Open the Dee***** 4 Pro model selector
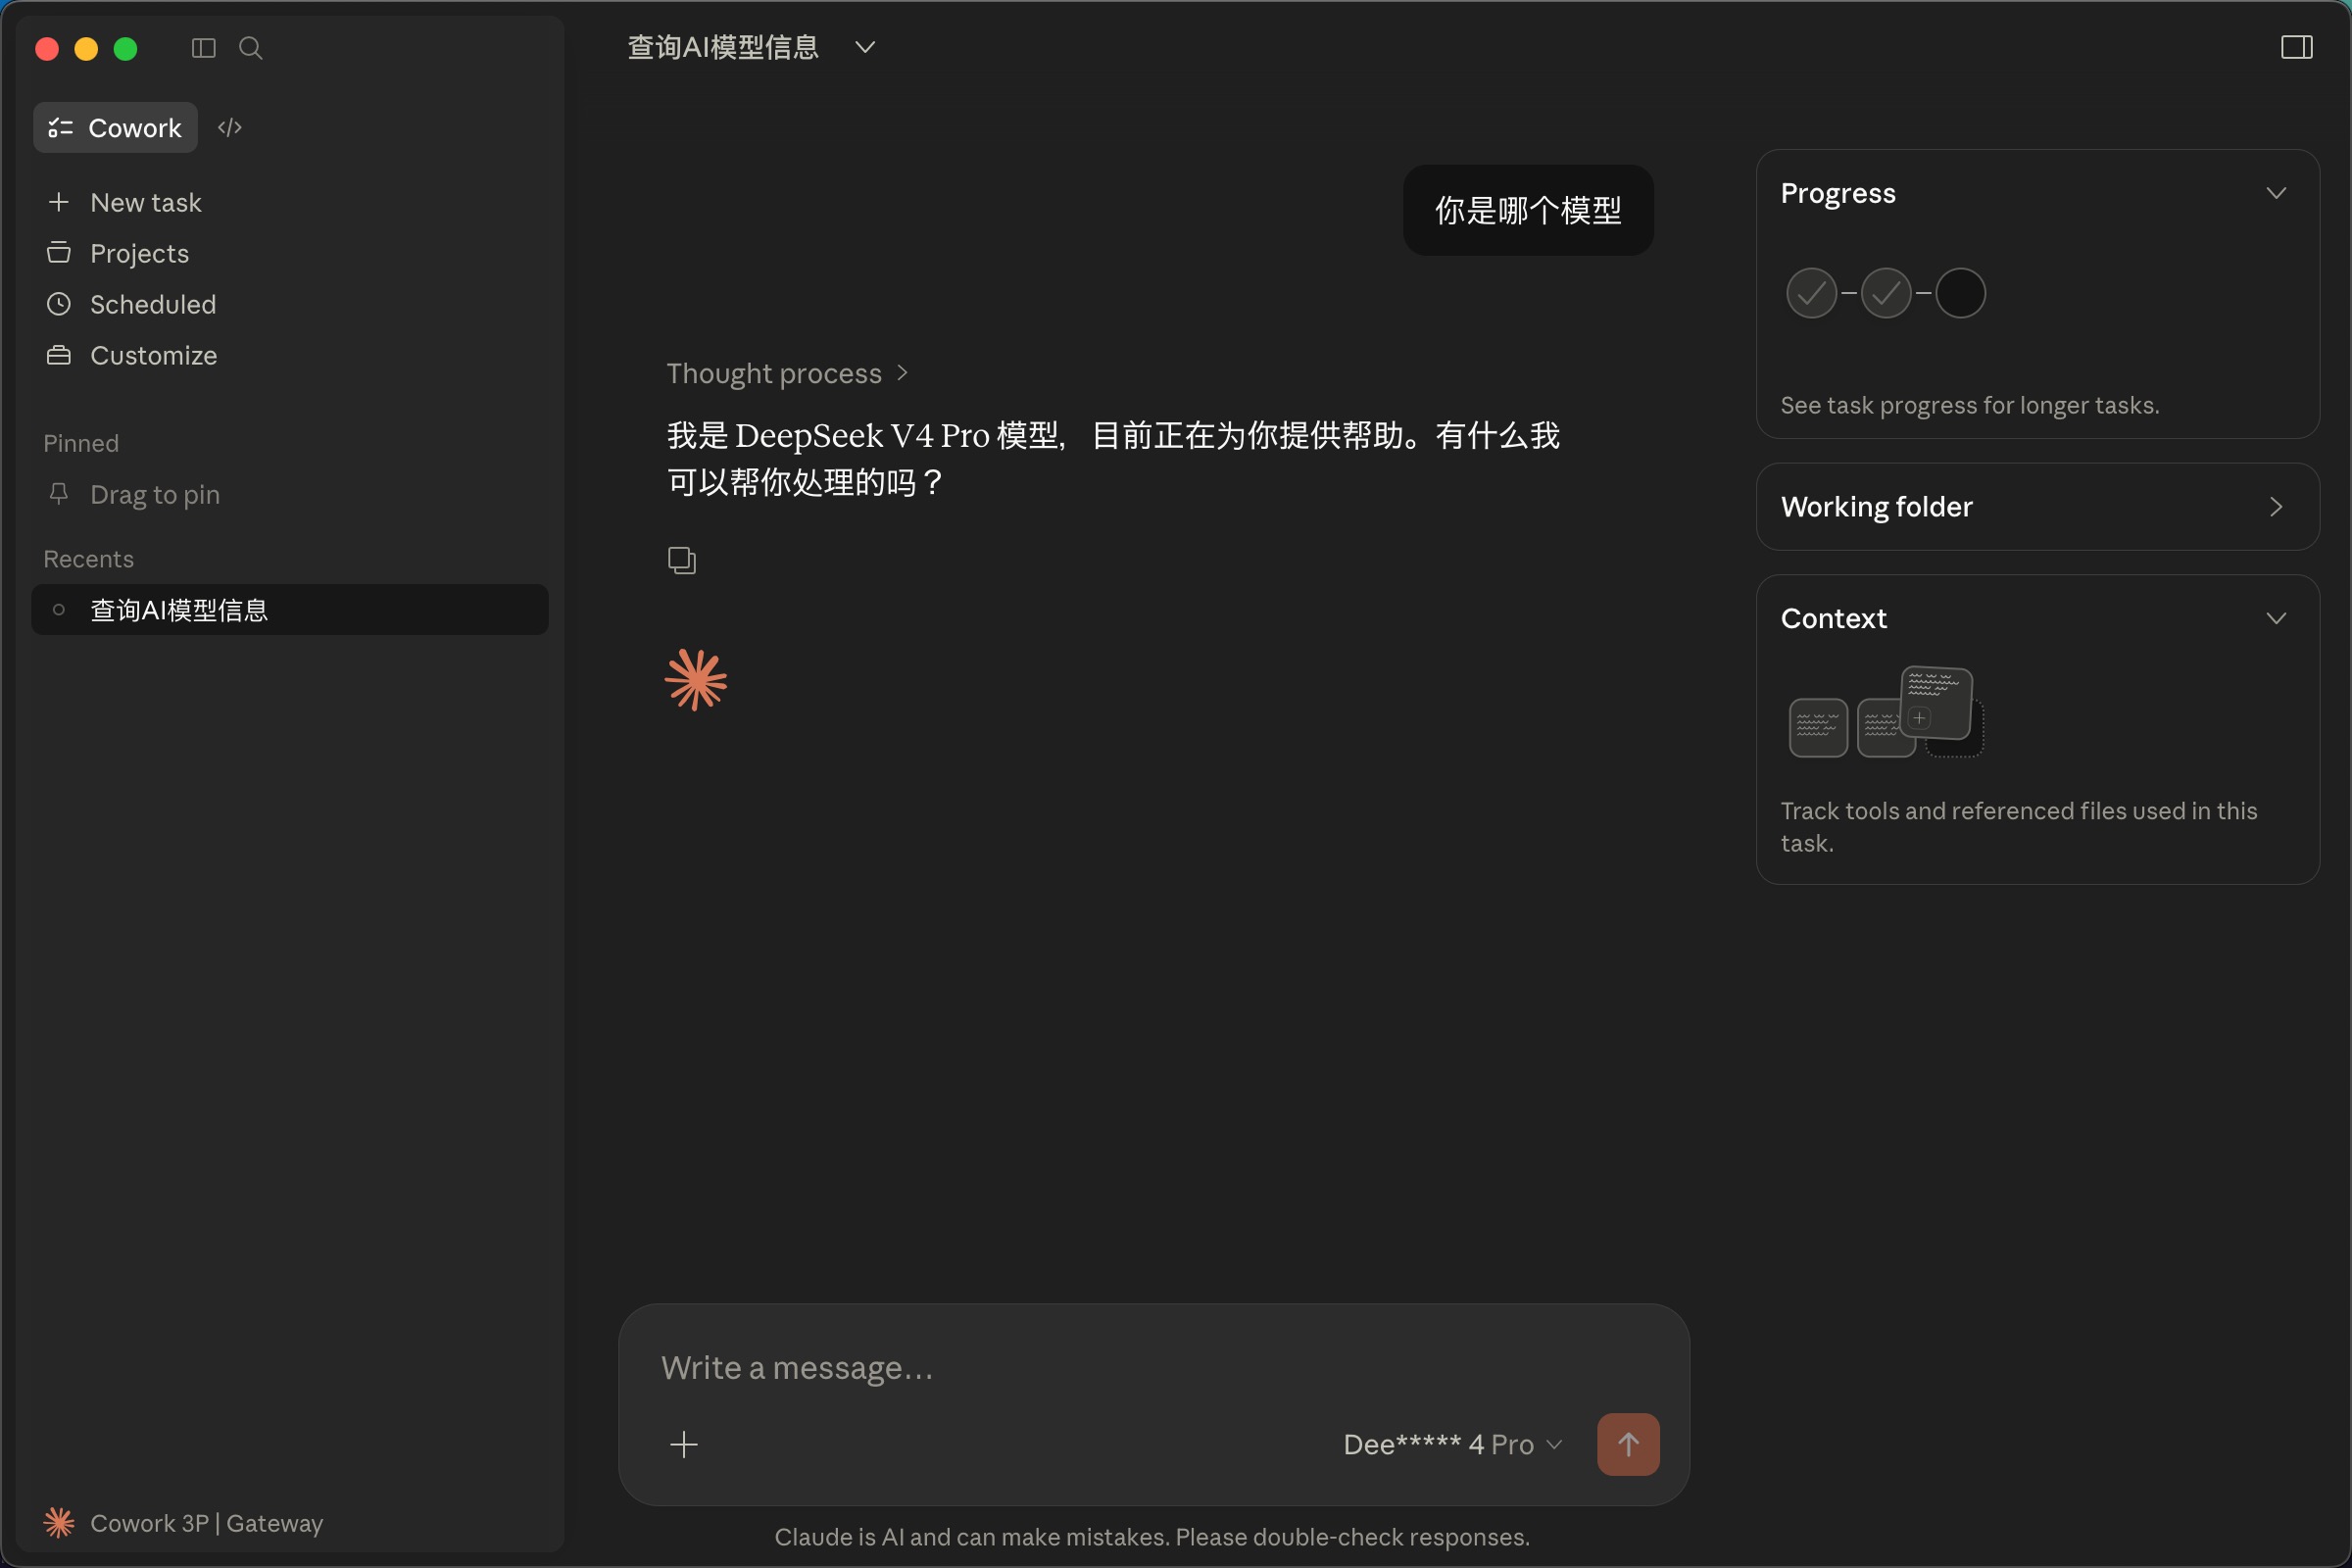 click(1452, 1444)
